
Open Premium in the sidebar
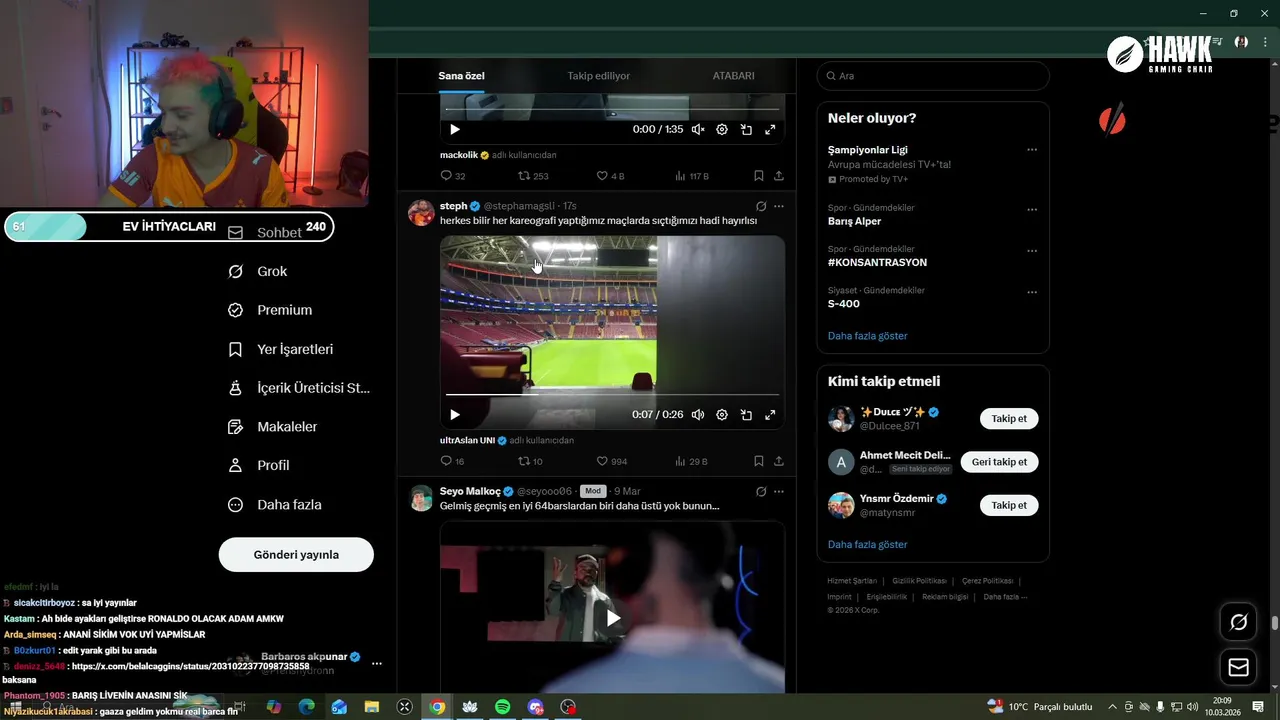[x=270, y=310]
